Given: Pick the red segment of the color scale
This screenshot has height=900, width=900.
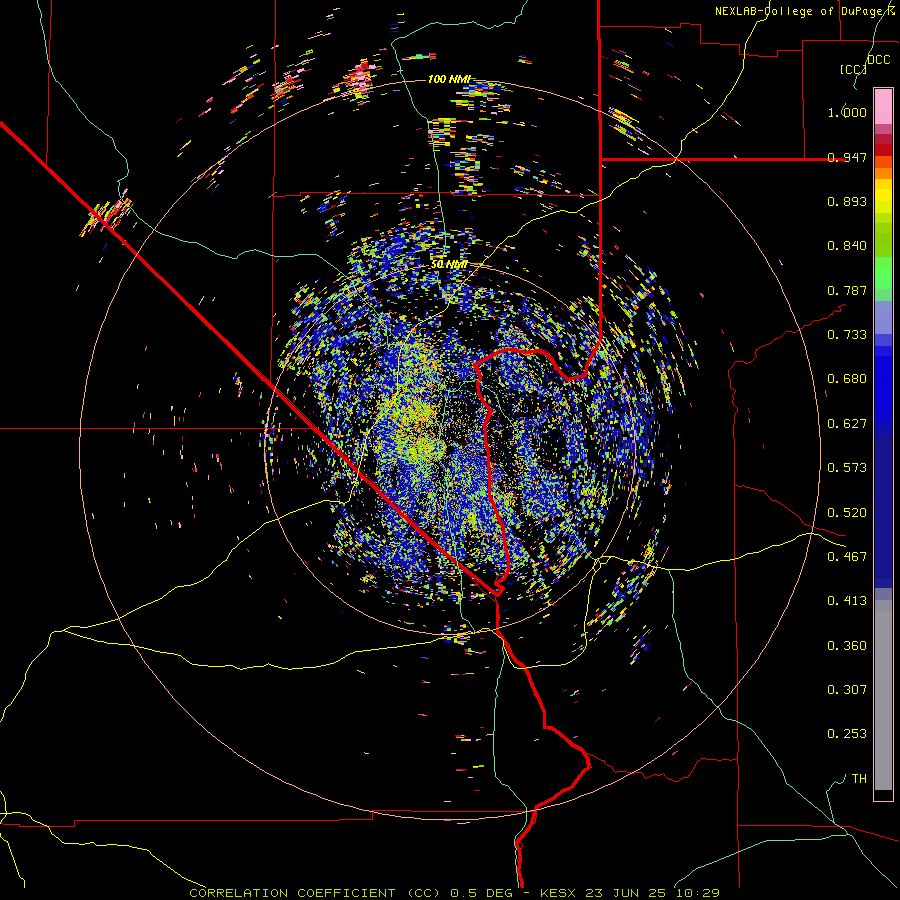Looking at the screenshot, I should click(x=883, y=150).
